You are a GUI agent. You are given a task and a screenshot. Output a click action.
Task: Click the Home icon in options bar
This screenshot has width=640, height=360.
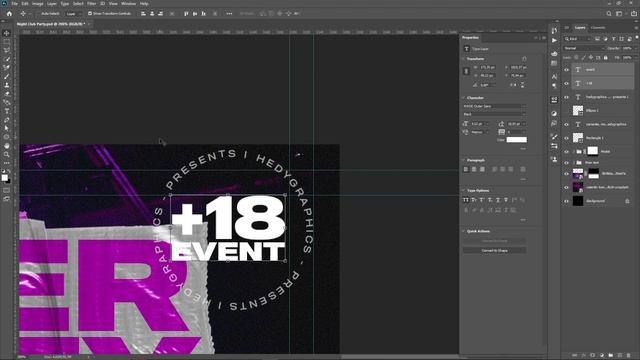tap(9, 13)
